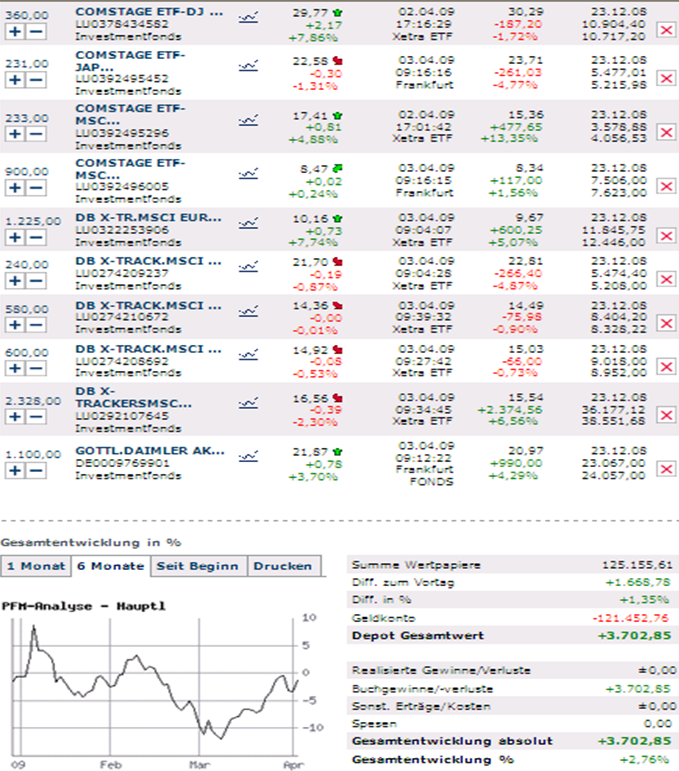
Task: Click minus button for 233,00 position
Action: tap(36, 134)
